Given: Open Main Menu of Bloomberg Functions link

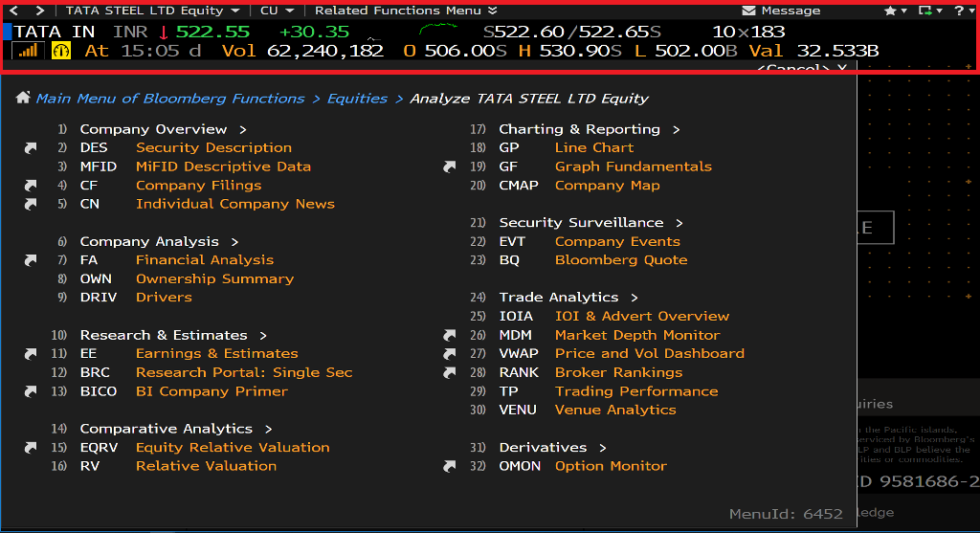Looking at the screenshot, I should point(170,98).
